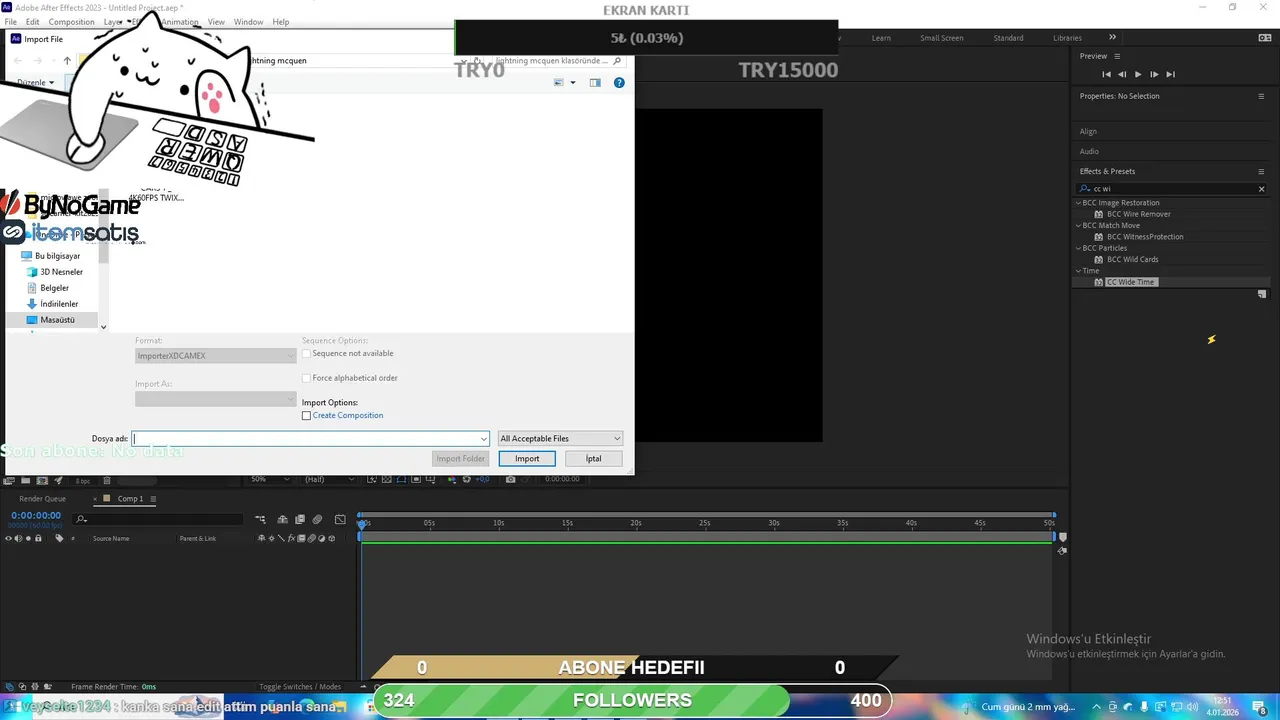Click timeline current timecode 0:00:00:00
Viewport: 1280px width, 720px height.
[x=36, y=516]
